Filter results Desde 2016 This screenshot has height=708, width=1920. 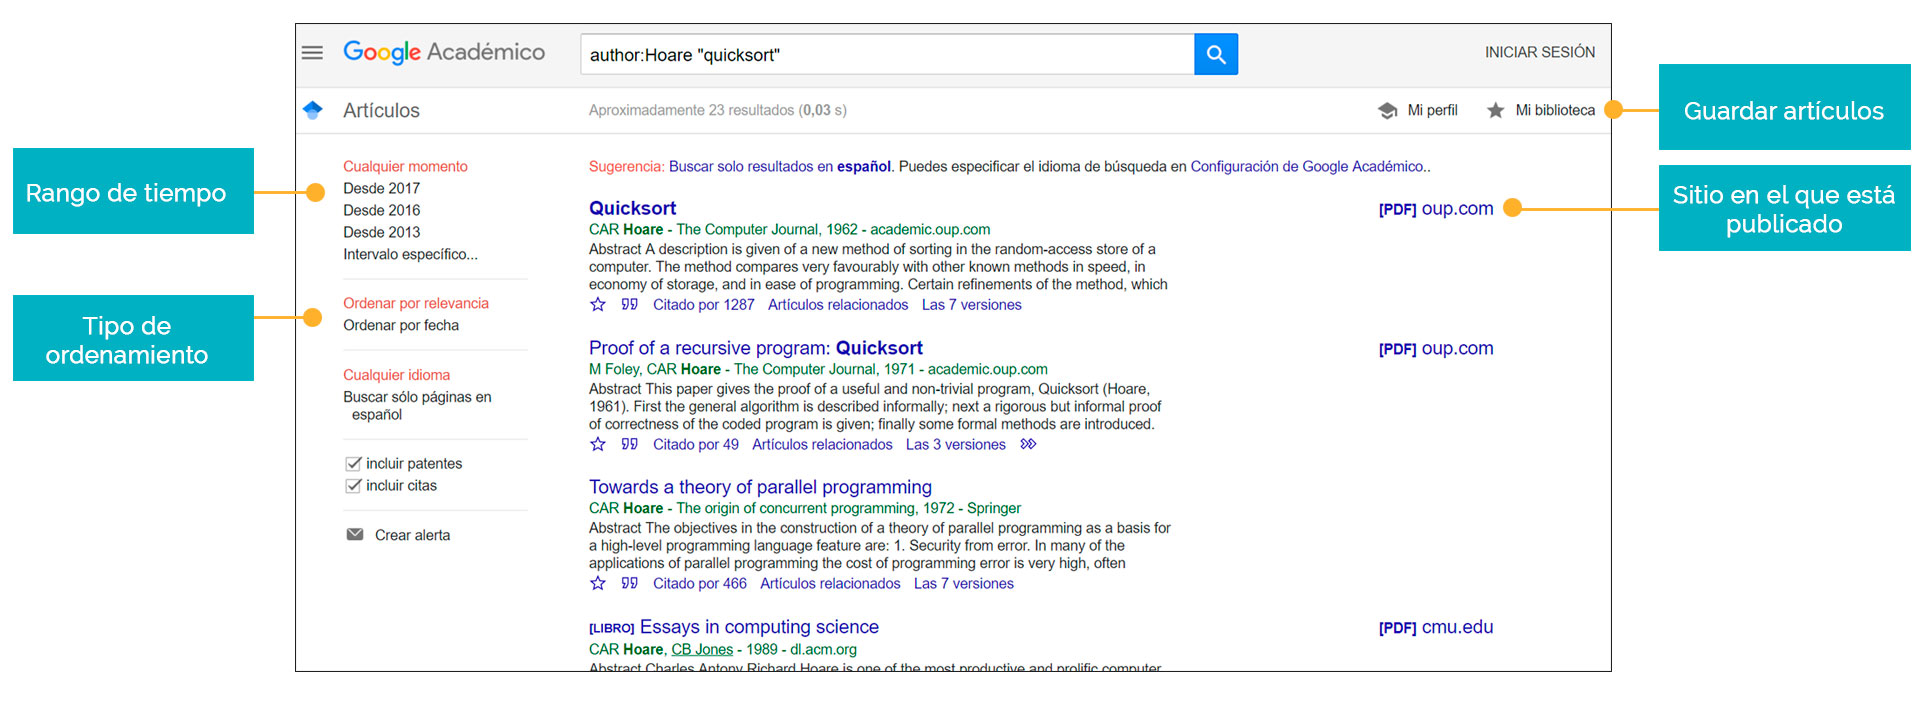tap(381, 210)
